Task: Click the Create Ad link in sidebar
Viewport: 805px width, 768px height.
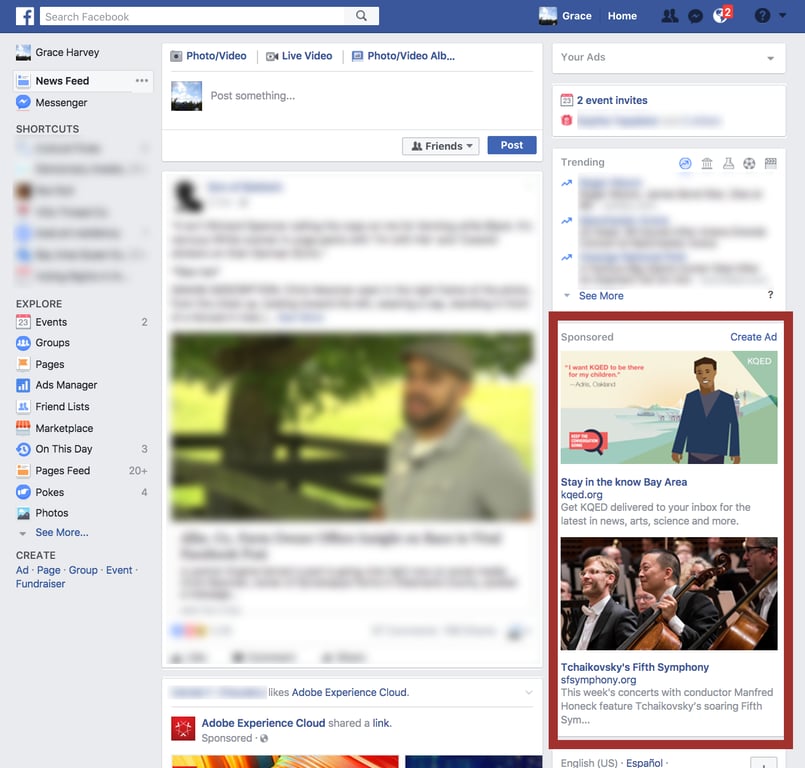Action: pos(22,570)
